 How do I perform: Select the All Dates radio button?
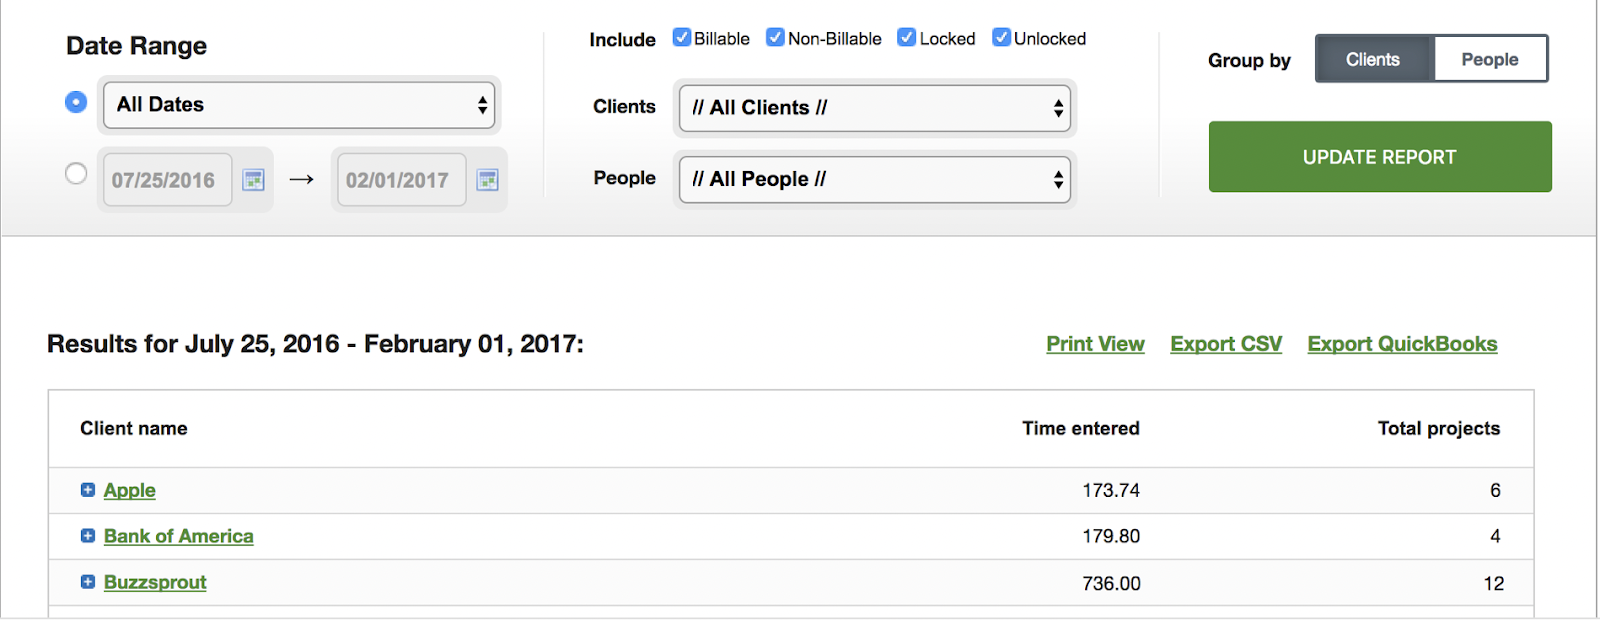click(76, 102)
